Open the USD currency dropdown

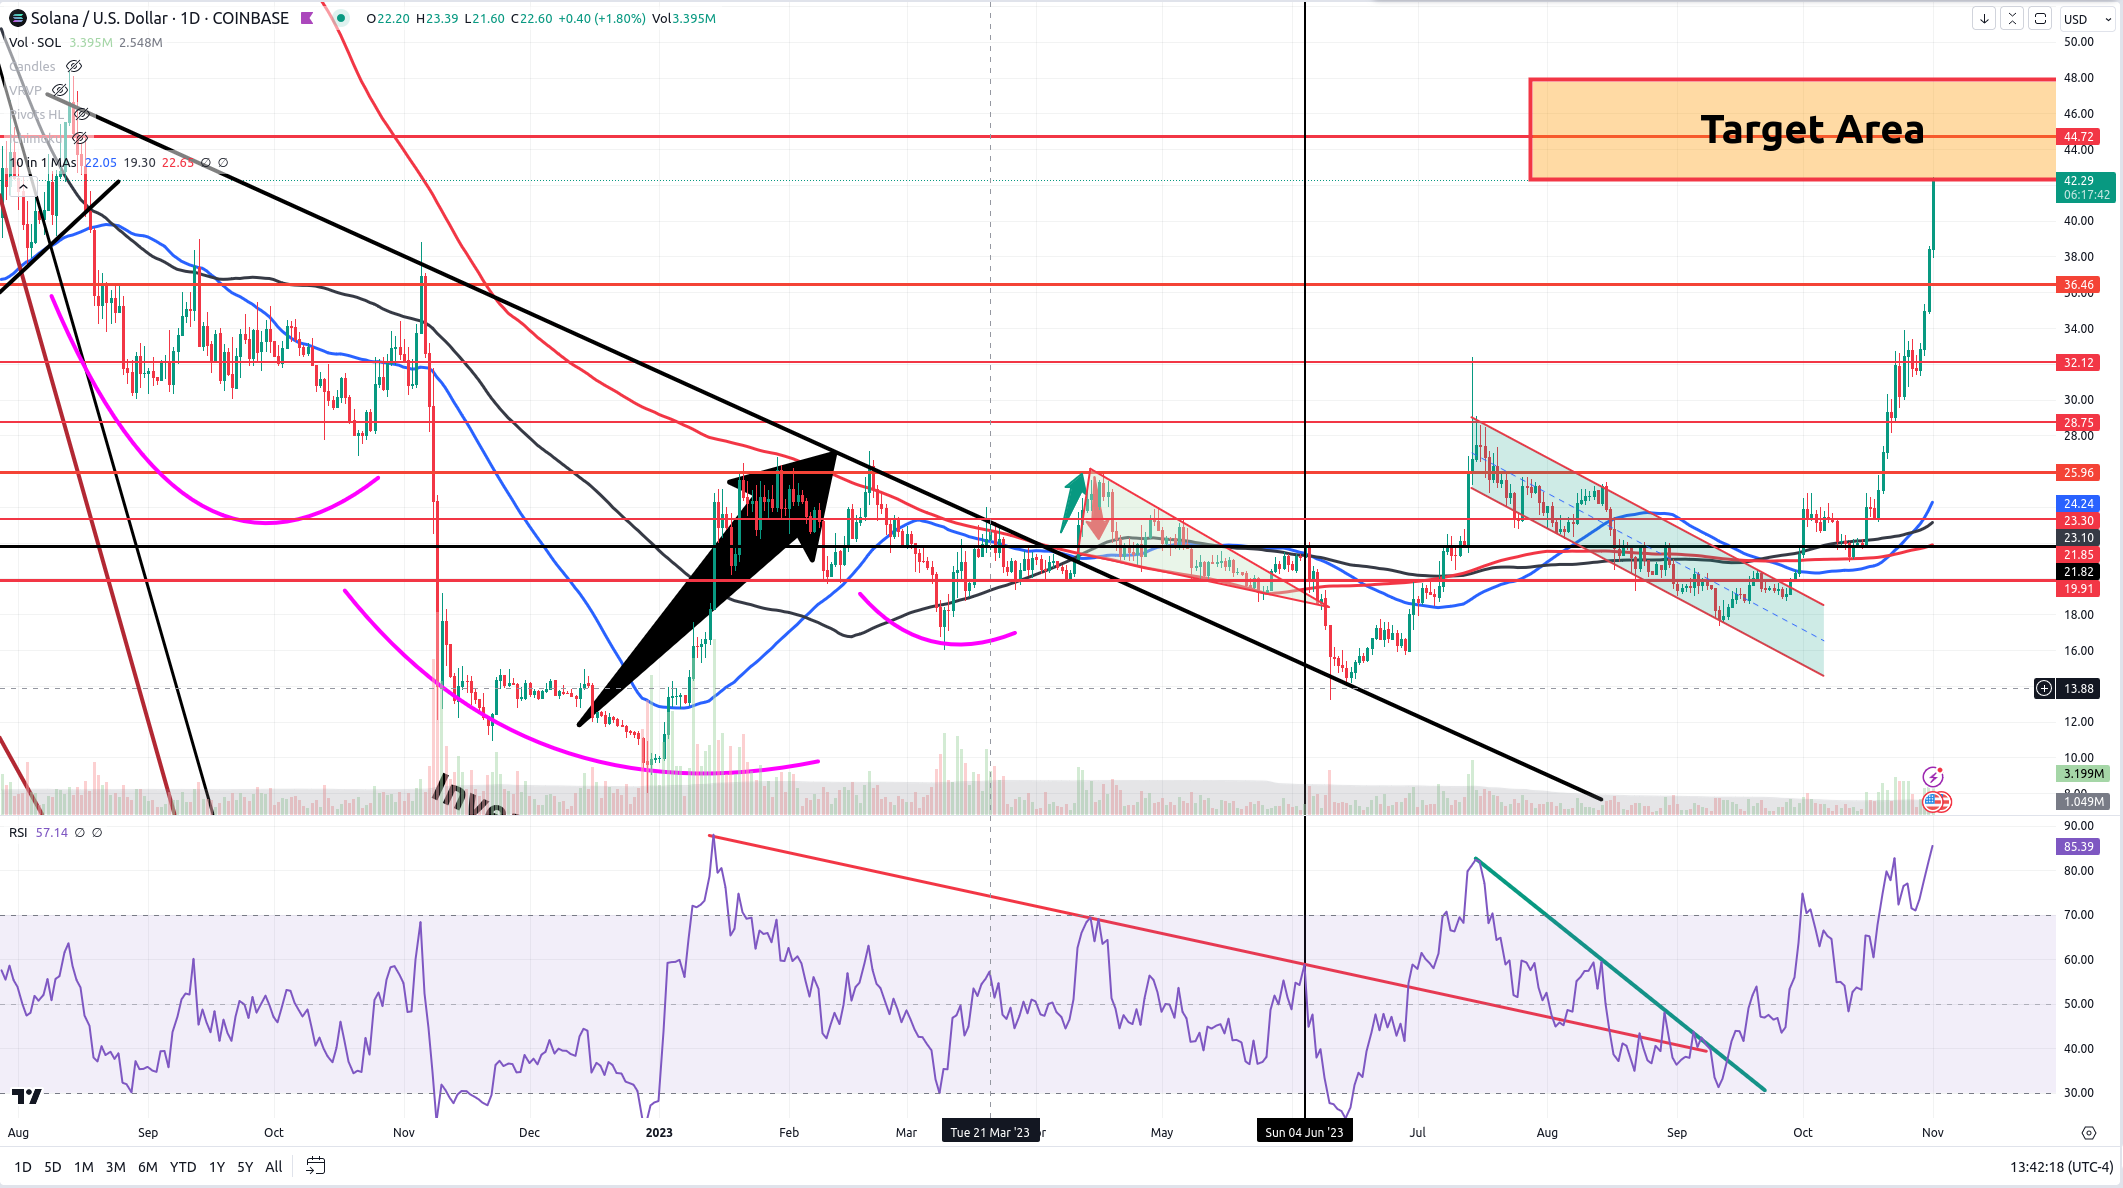click(2087, 18)
